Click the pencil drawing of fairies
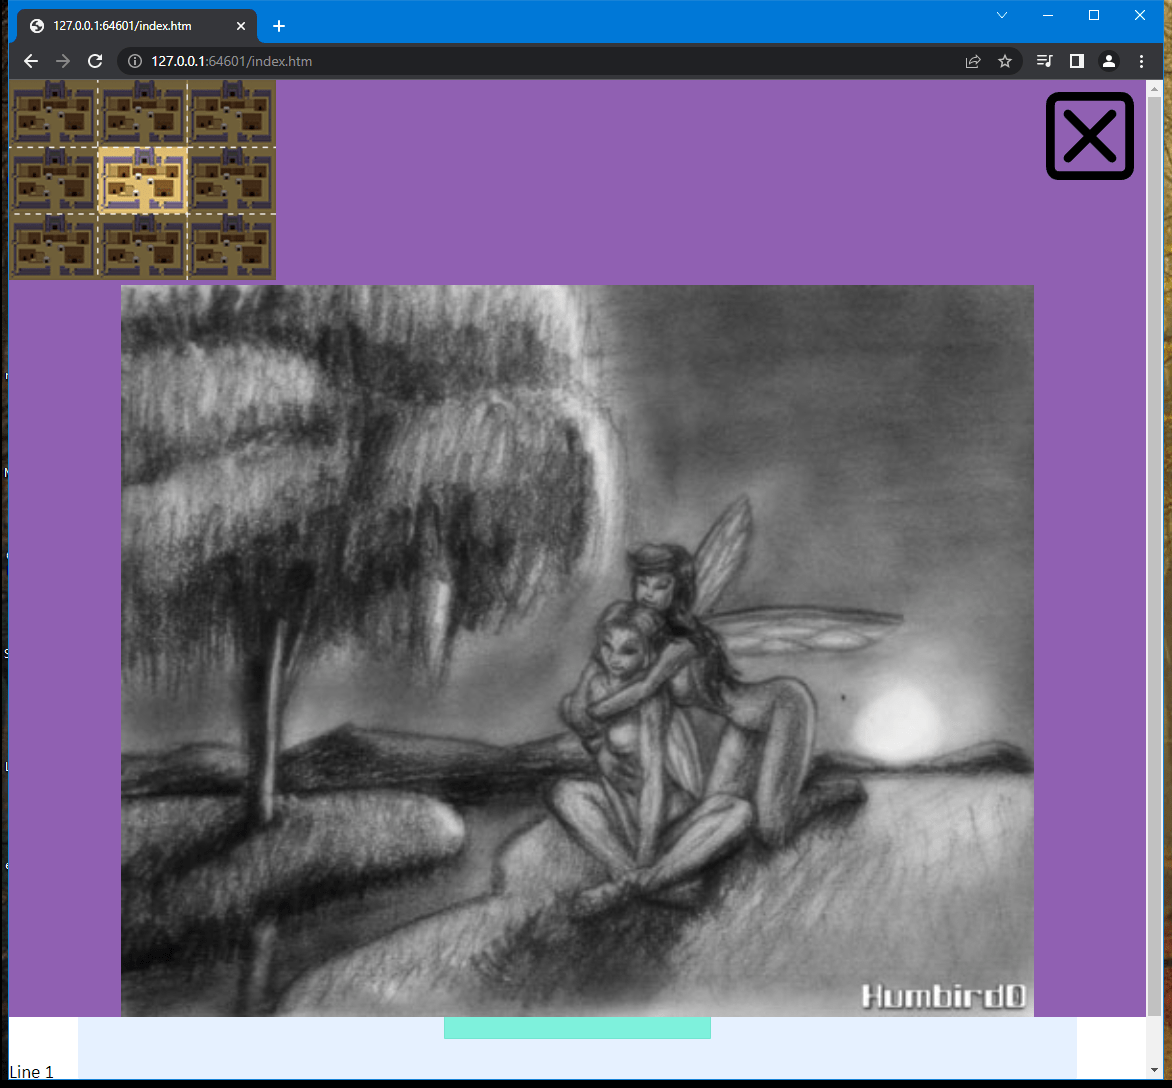1172x1088 pixels. 577,650
